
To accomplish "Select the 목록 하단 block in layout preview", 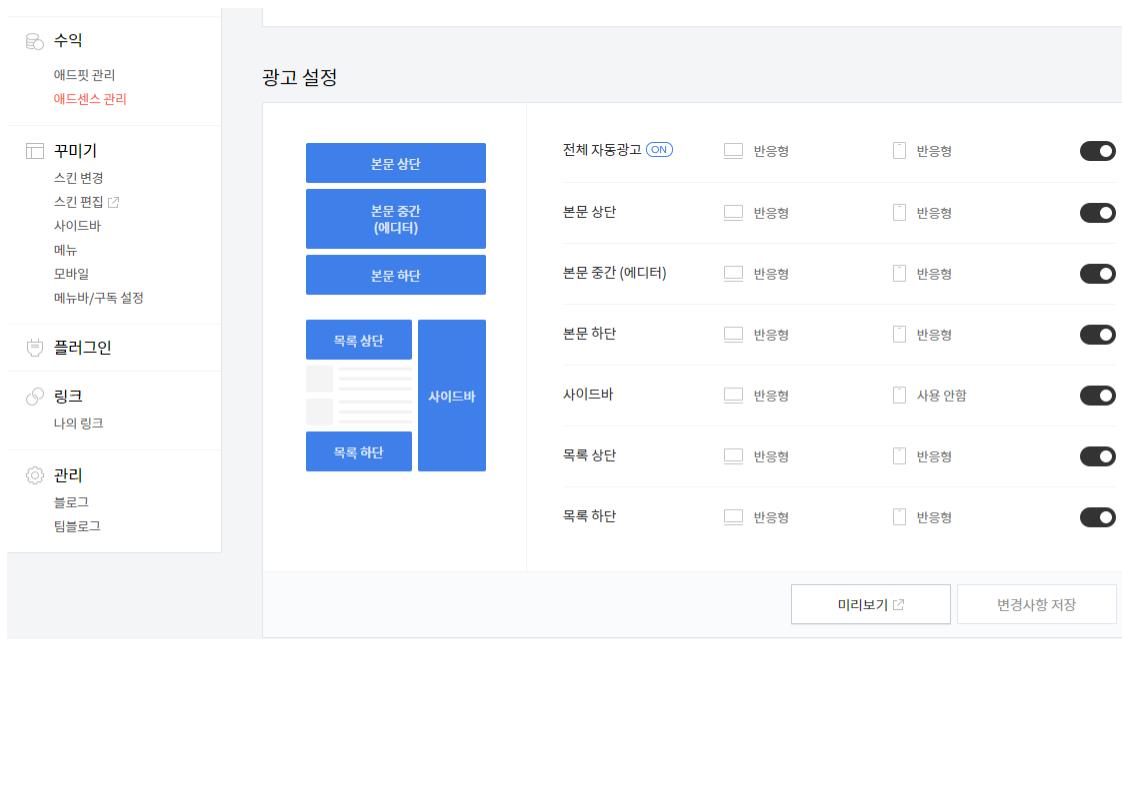I will 358,452.
